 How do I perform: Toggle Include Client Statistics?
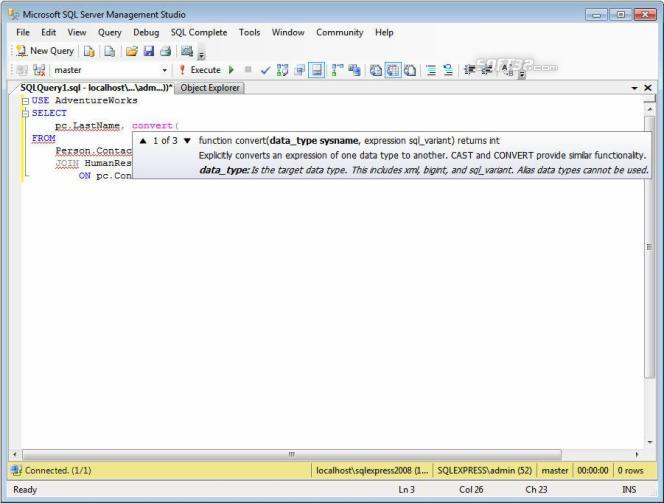point(354,70)
